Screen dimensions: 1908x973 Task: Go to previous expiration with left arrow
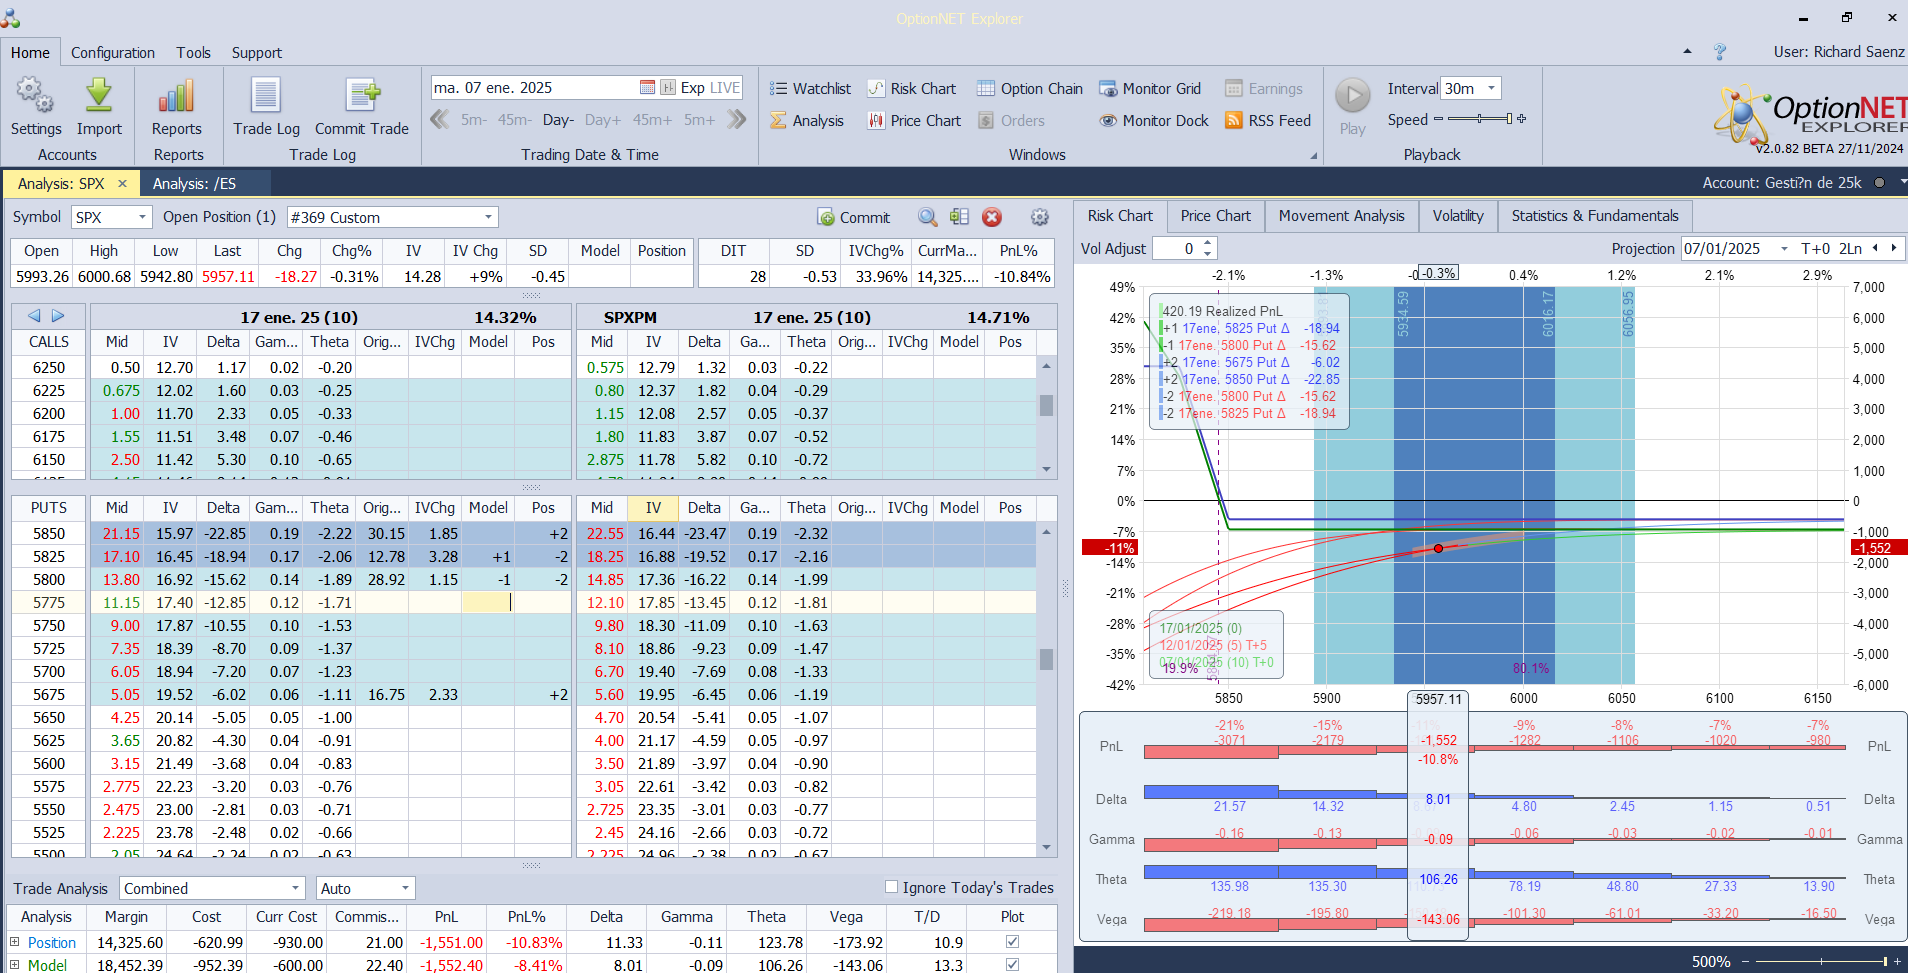(34, 316)
